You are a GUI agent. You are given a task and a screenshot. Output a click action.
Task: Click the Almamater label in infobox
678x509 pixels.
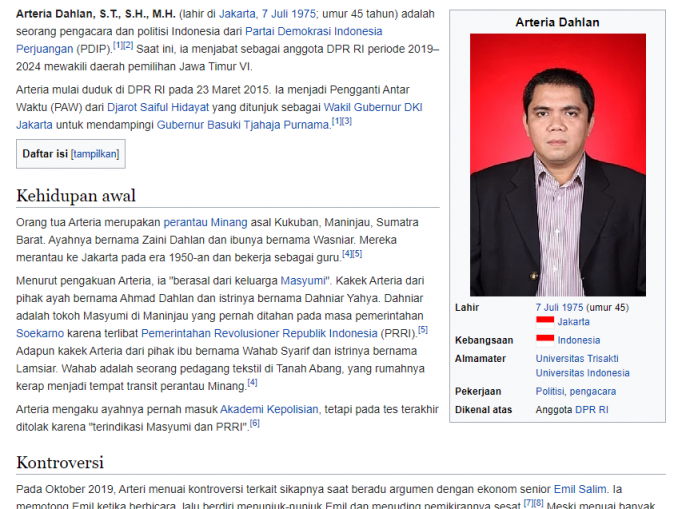(x=480, y=359)
